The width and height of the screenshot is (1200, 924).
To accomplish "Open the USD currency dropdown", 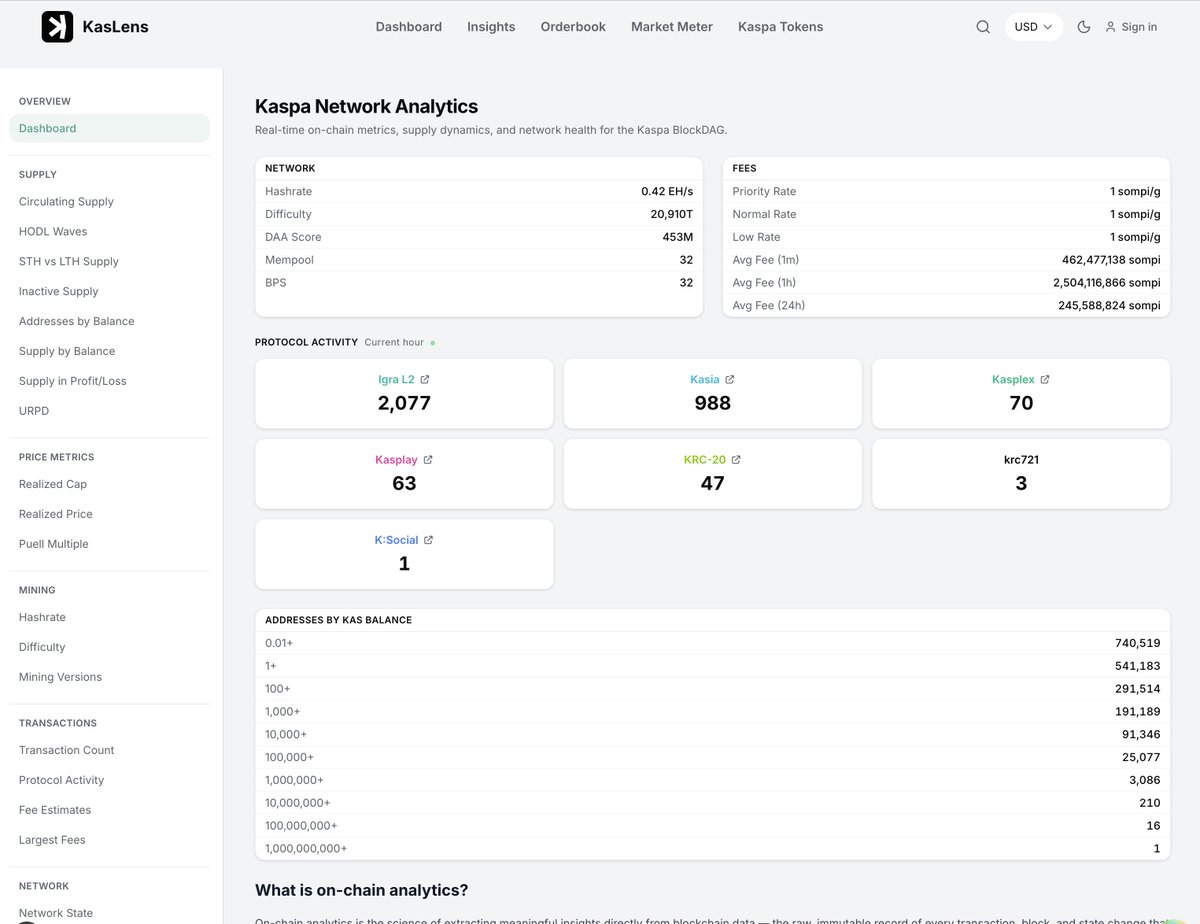I will click(x=1033, y=27).
